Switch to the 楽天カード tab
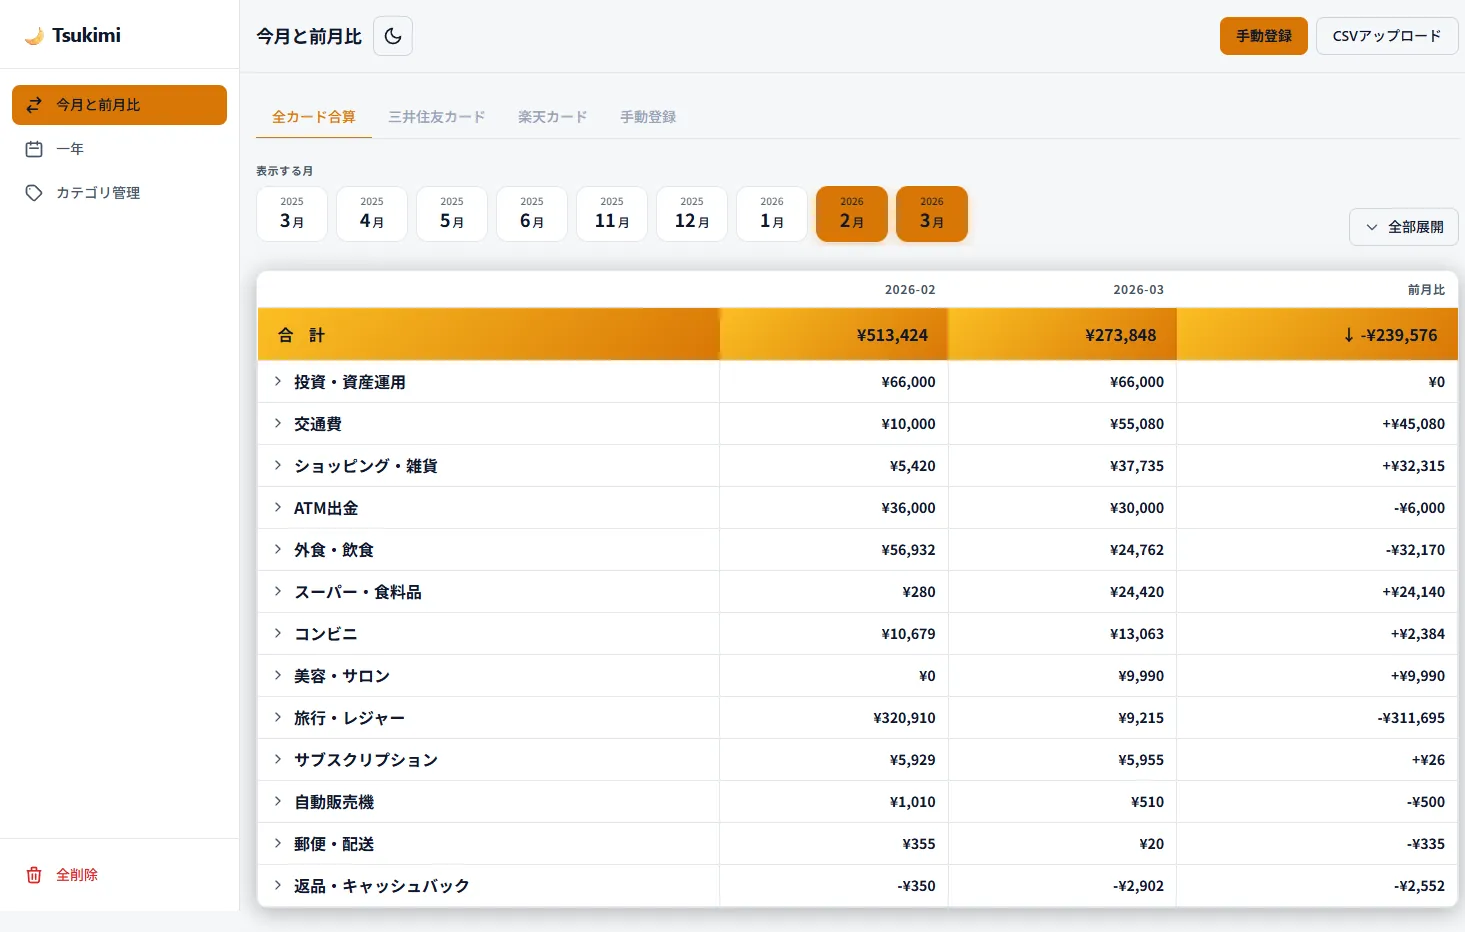The width and height of the screenshot is (1465, 932). 553,117
